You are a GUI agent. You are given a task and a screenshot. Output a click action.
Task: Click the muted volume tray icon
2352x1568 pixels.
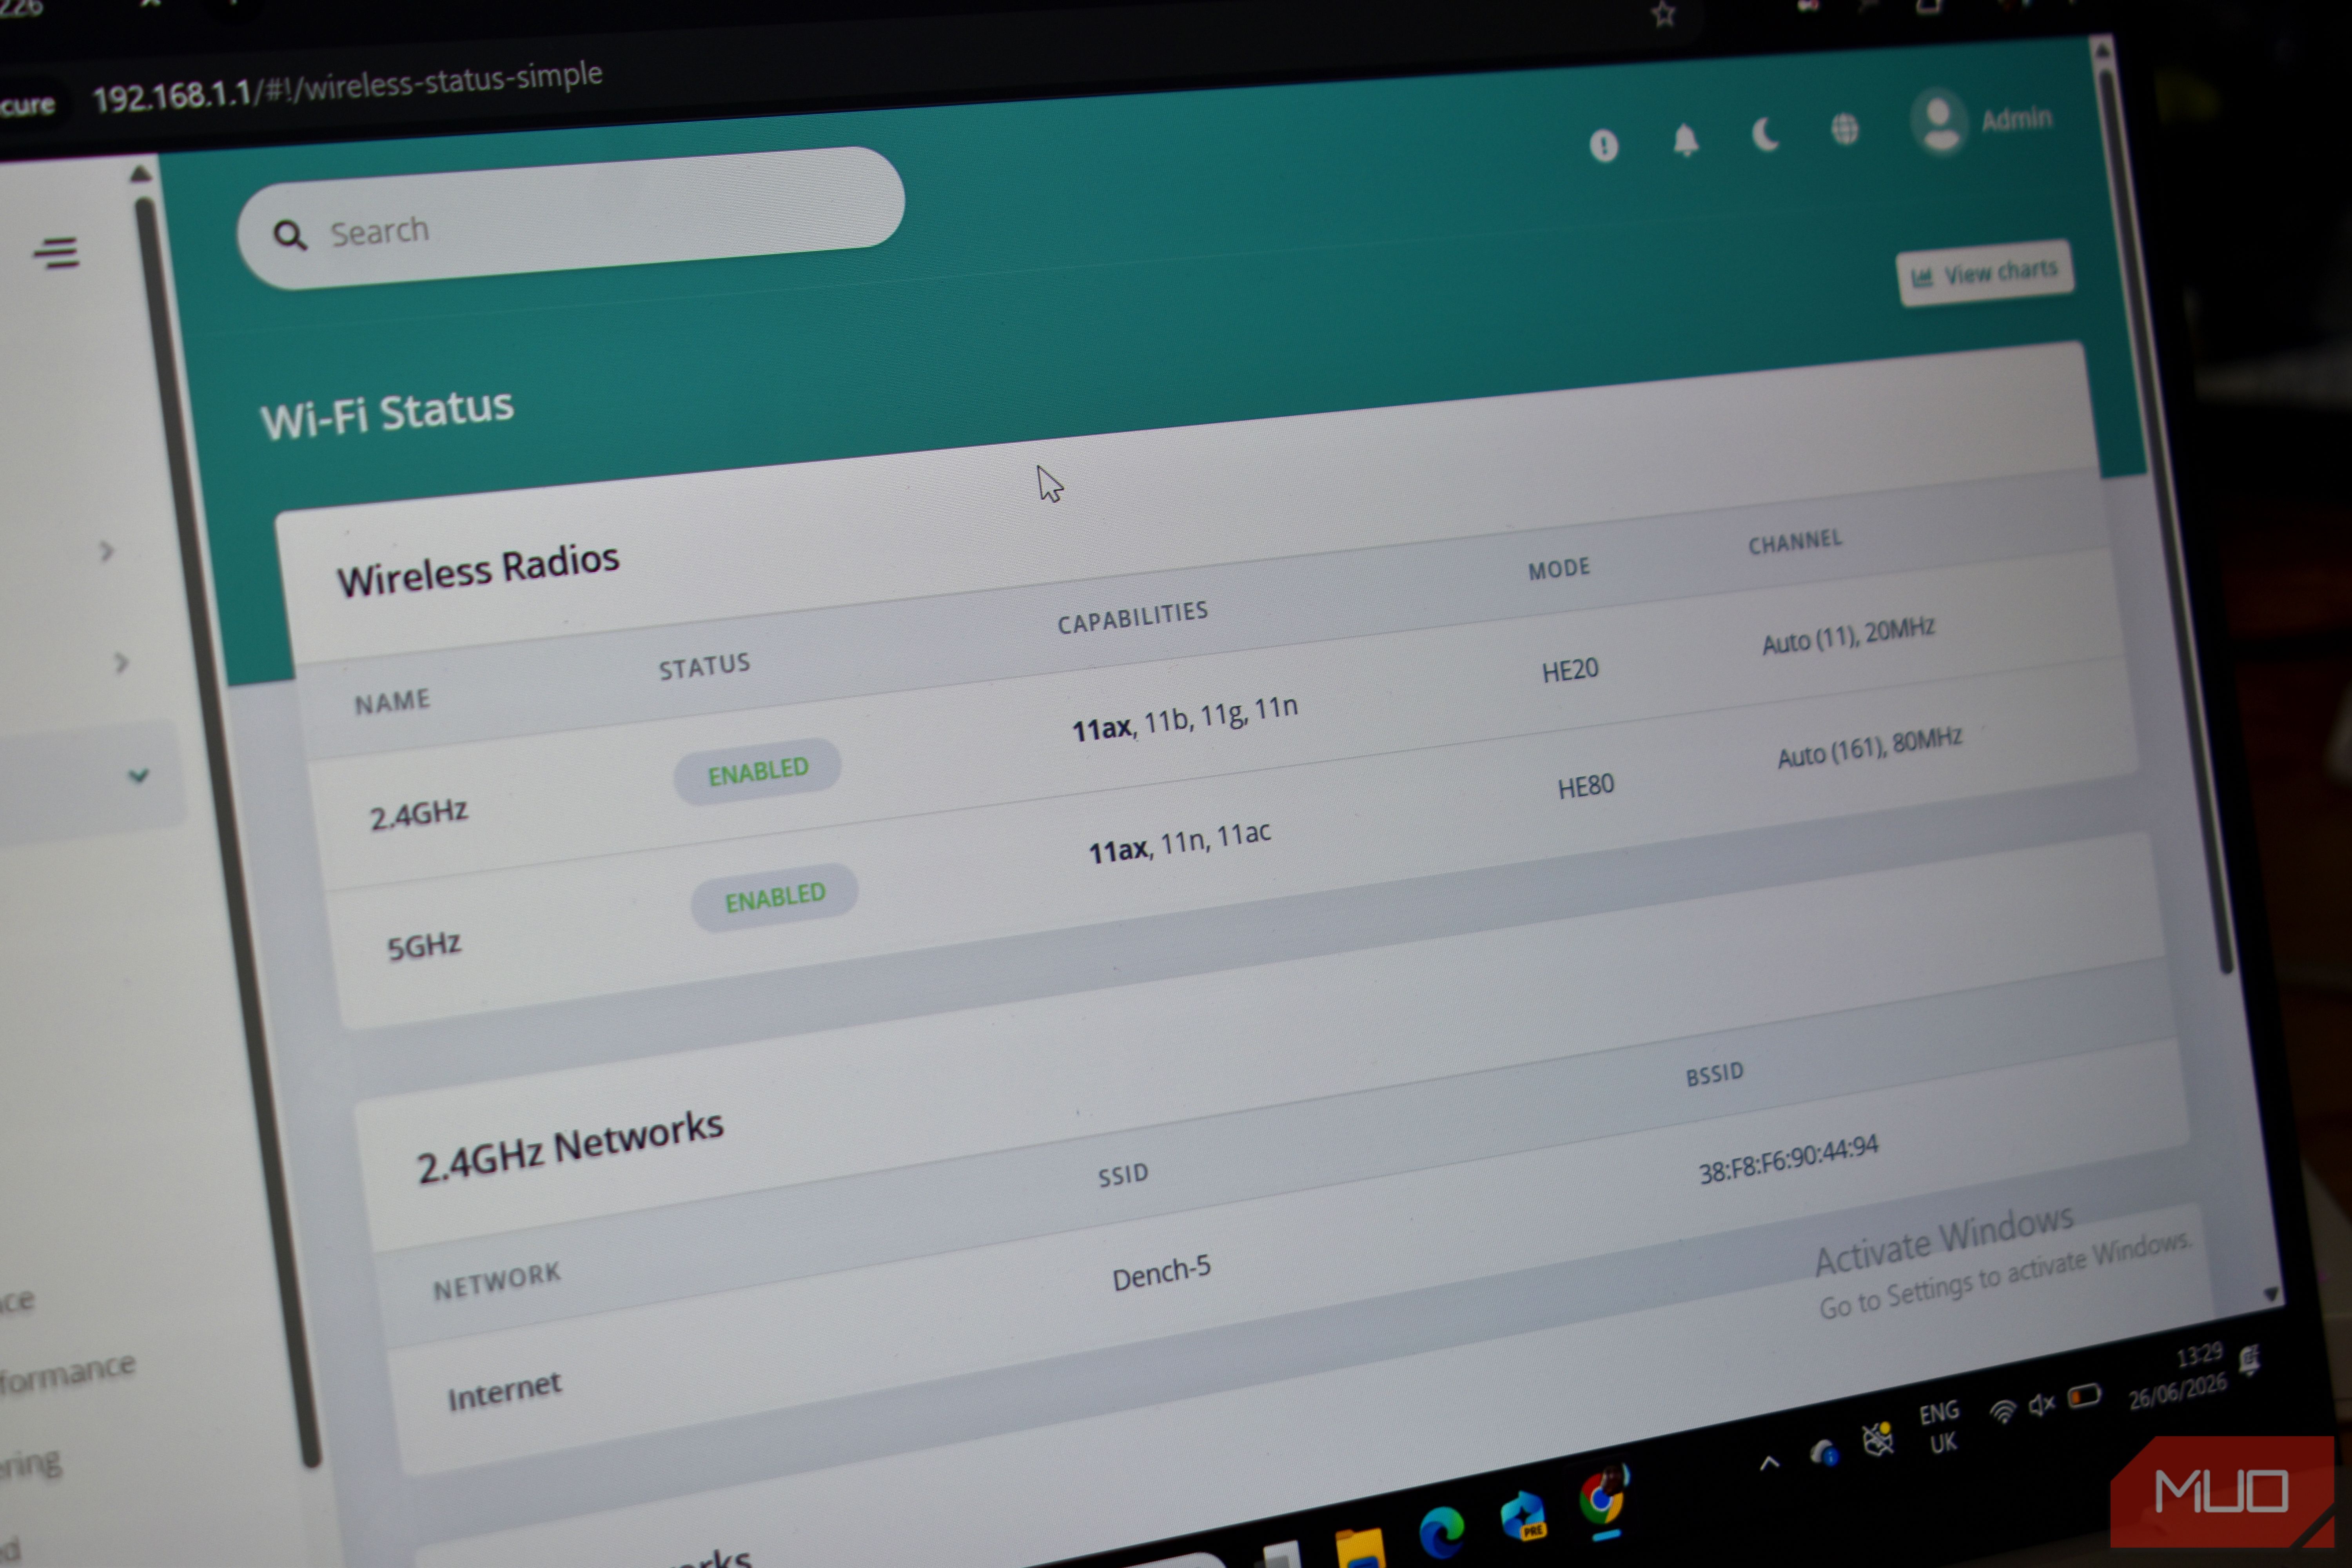point(2041,1405)
